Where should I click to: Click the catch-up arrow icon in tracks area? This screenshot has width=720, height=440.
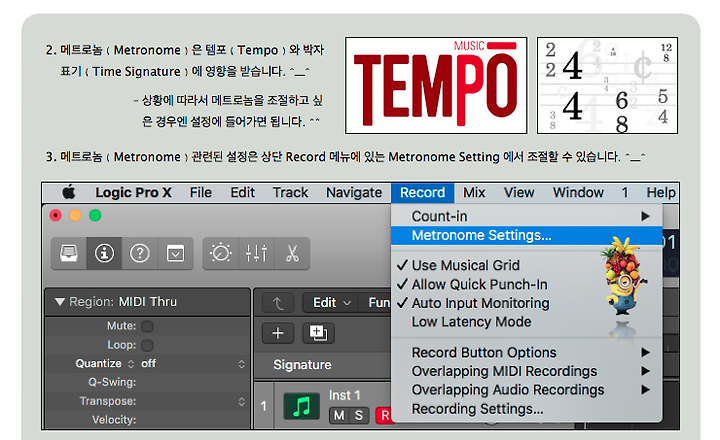point(278,303)
